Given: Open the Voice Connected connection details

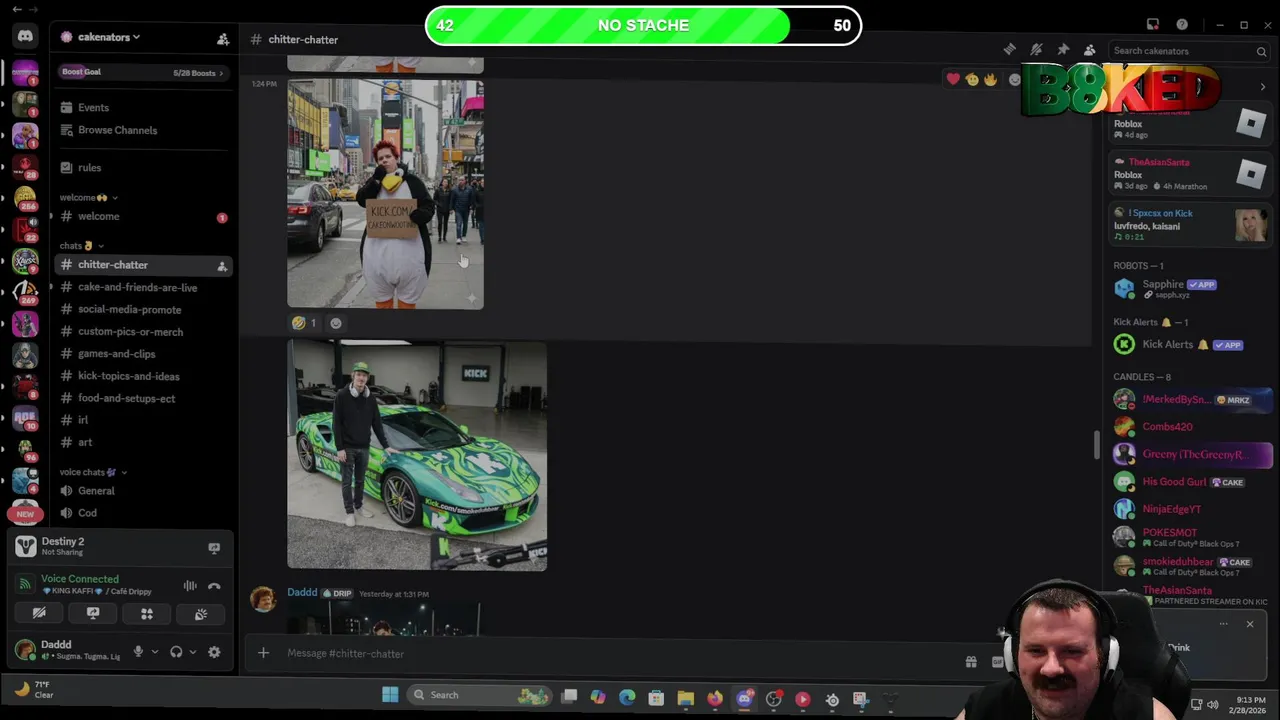Looking at the screenshot, I should 80,579.
